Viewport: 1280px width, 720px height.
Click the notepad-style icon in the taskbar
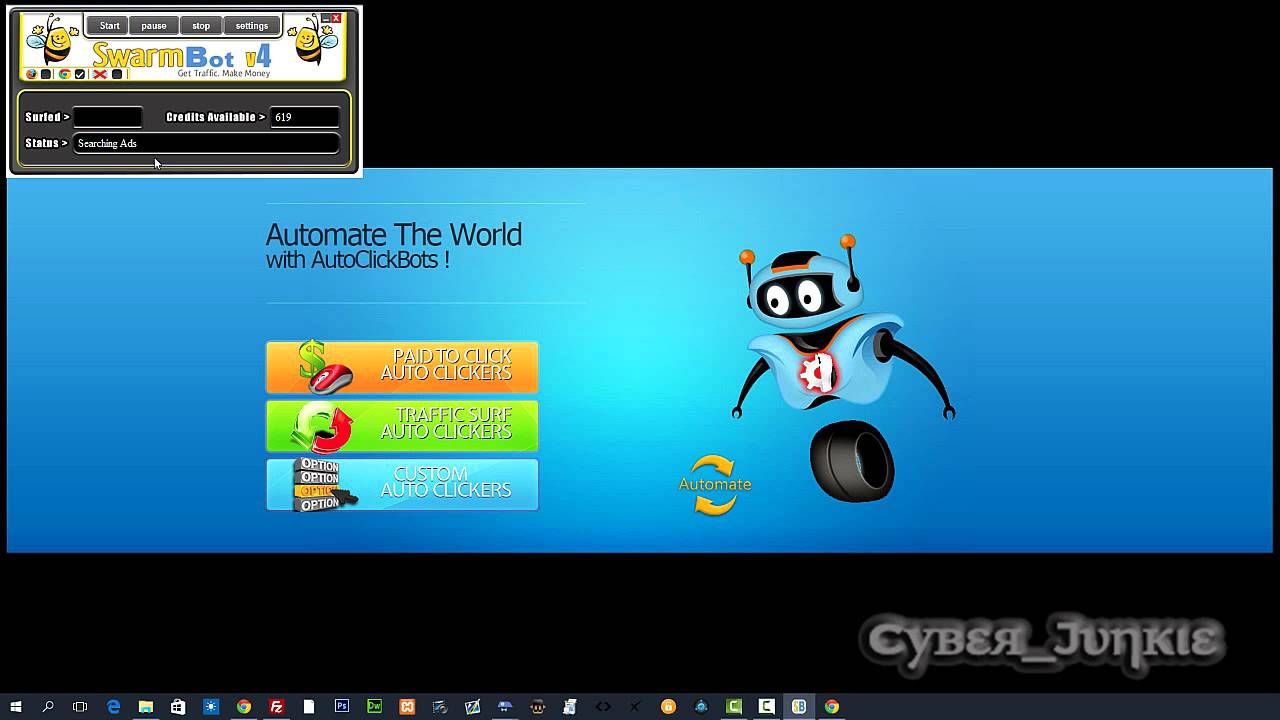570,706
